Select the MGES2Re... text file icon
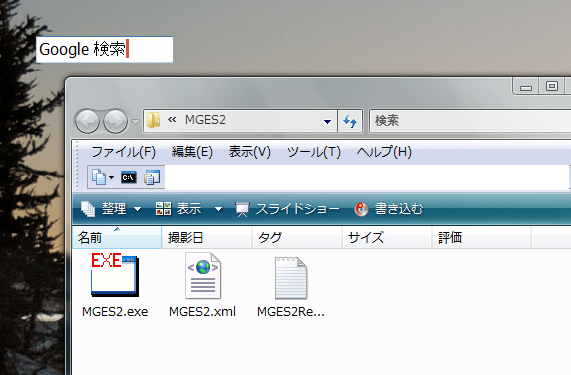Image resolution: width=571 pixels, height=375 pixels. click(291, 278)
